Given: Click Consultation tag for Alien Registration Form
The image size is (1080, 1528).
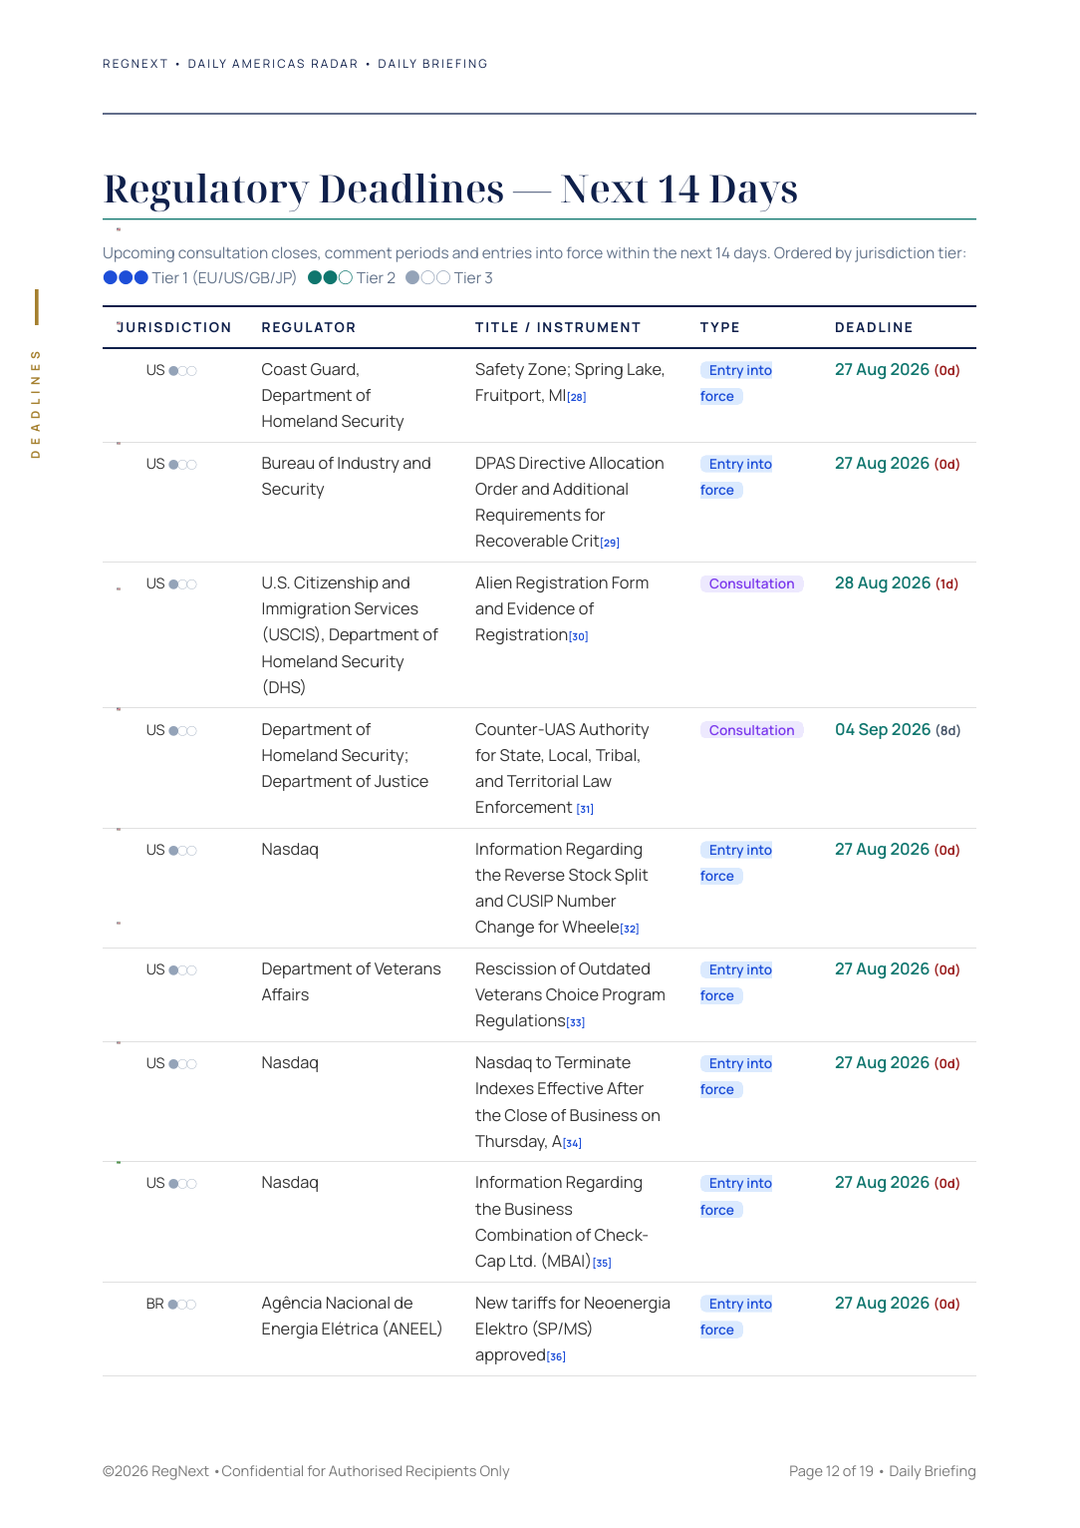Looking at the screenshot, I should [752, 584].
